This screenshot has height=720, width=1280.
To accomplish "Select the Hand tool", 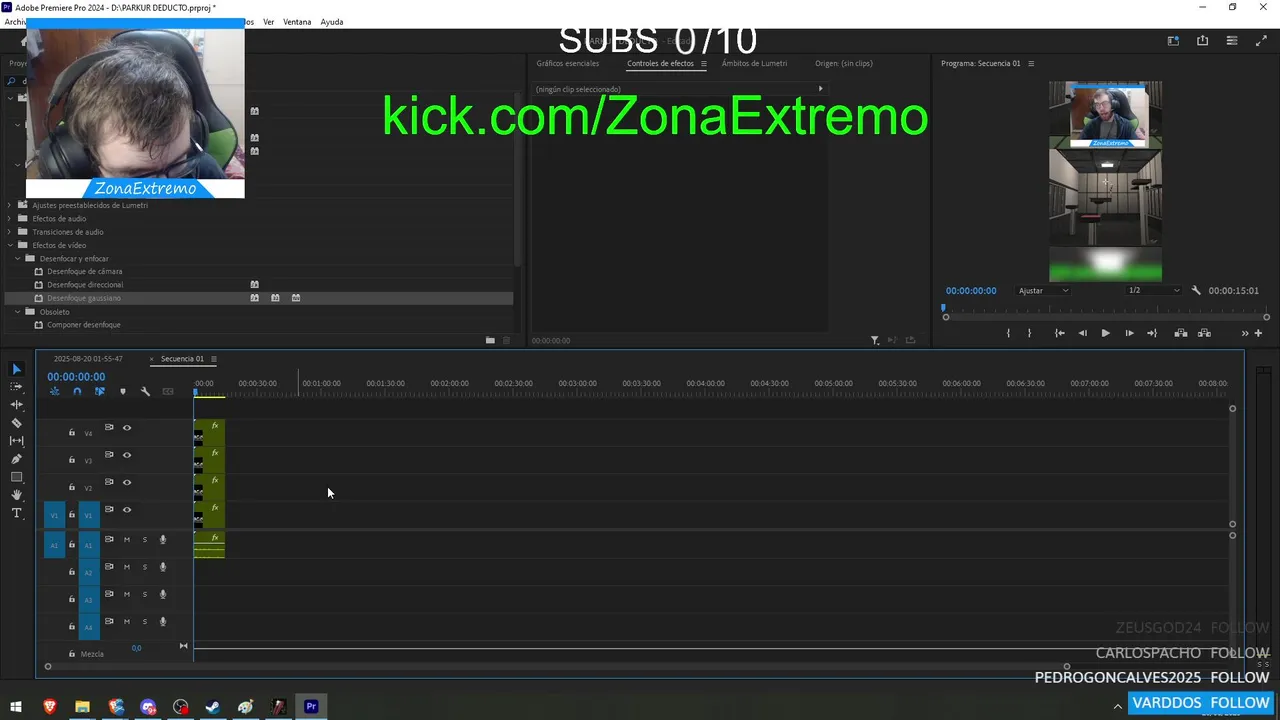I will 16,495.
